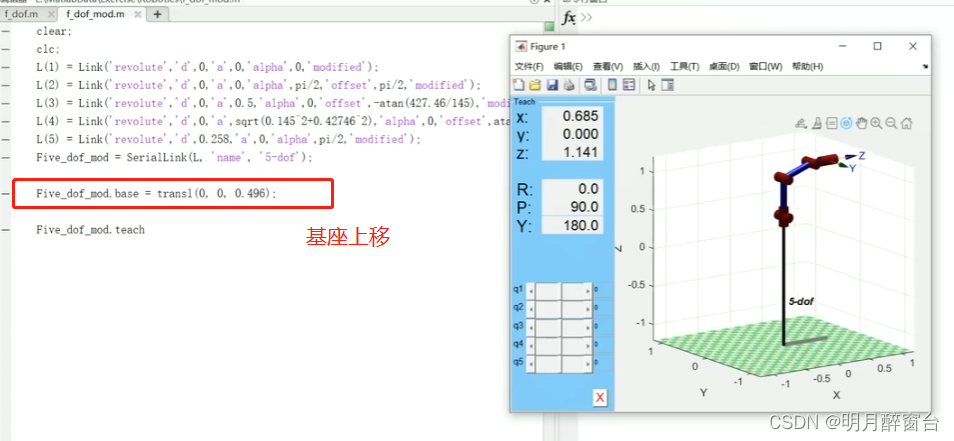Open the 编辑(E) menu in Figure 1
The height and width of the screenshot is (441, 954).
click(568, 66)
